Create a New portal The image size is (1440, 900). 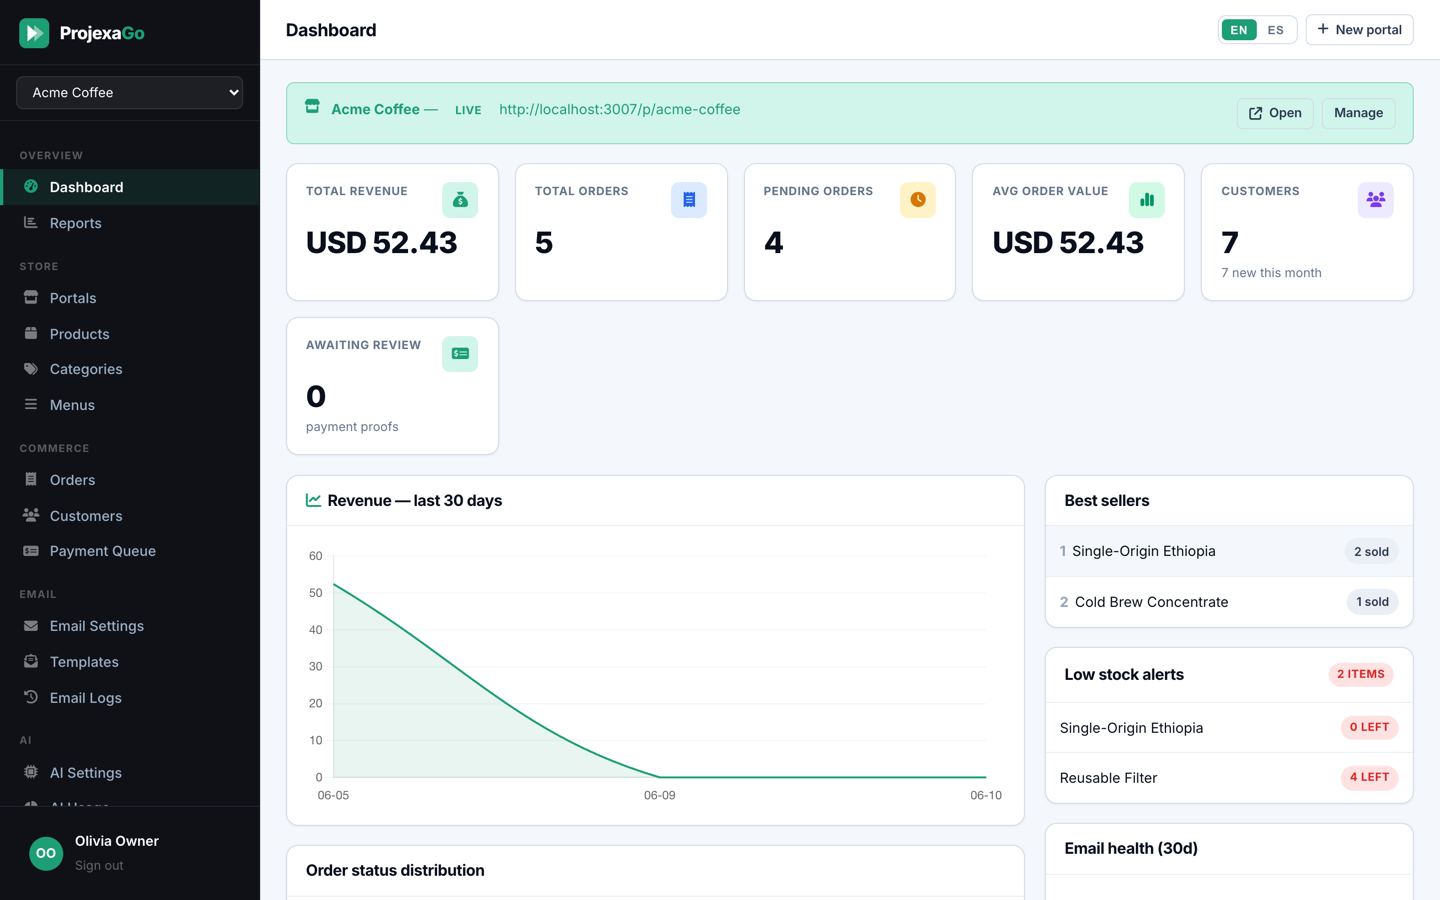click(x=1359, y=30)
